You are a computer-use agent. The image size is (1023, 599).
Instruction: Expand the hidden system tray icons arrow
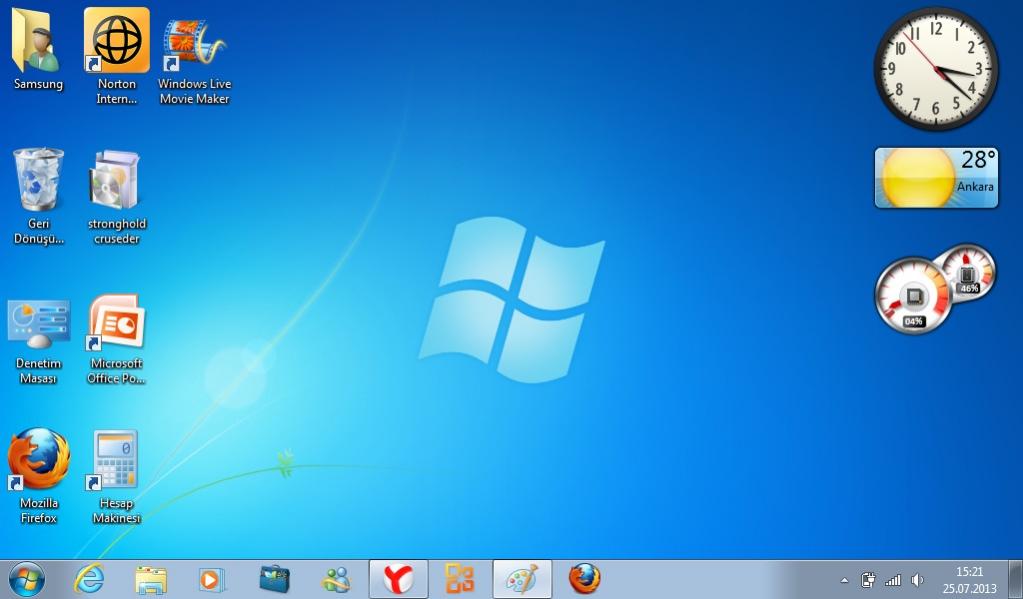click(844, 580)
